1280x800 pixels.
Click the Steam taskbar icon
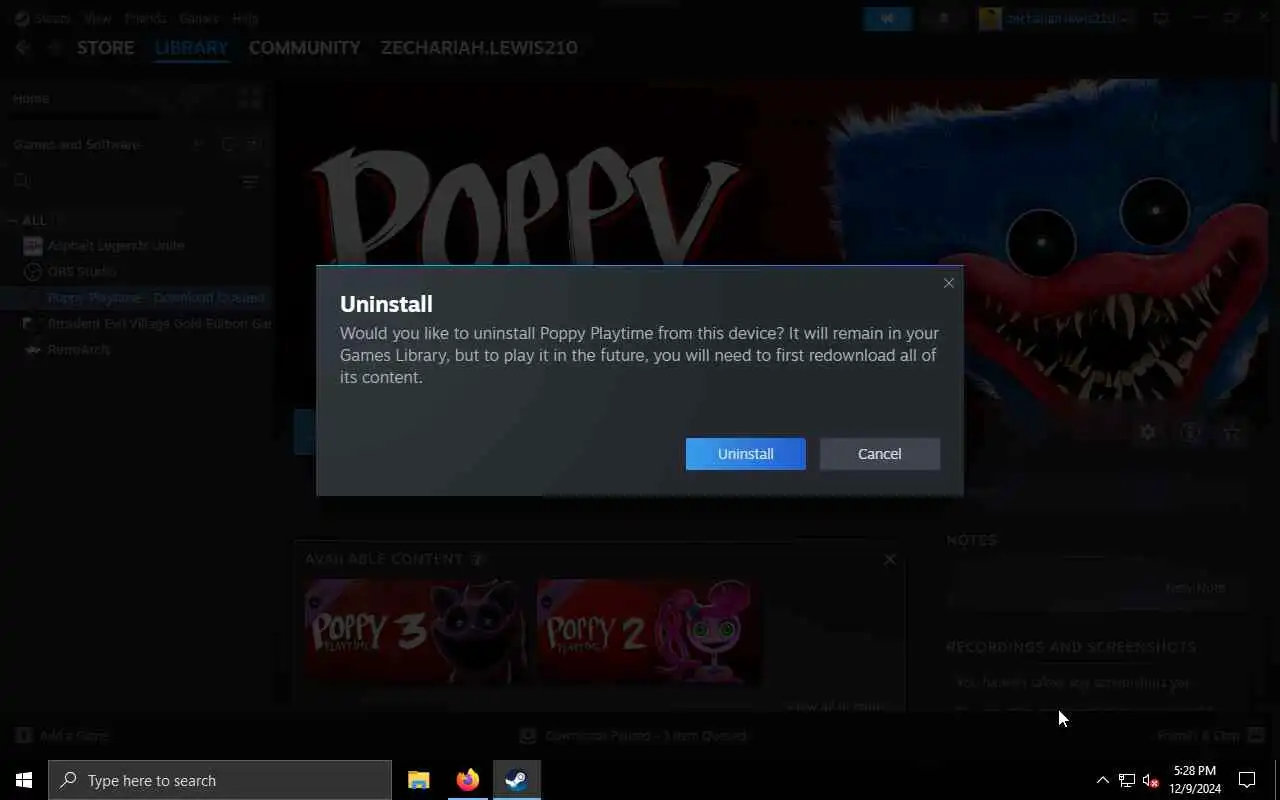coord(517,780)
